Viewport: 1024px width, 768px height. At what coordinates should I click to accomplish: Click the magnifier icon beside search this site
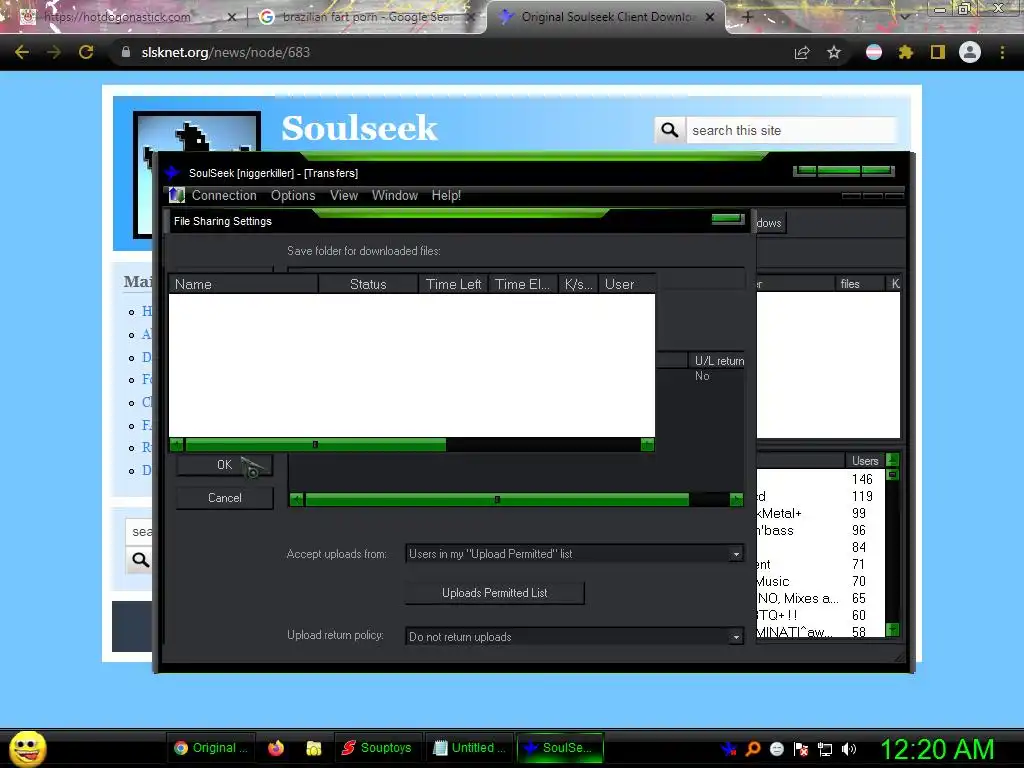click(669, 130)
